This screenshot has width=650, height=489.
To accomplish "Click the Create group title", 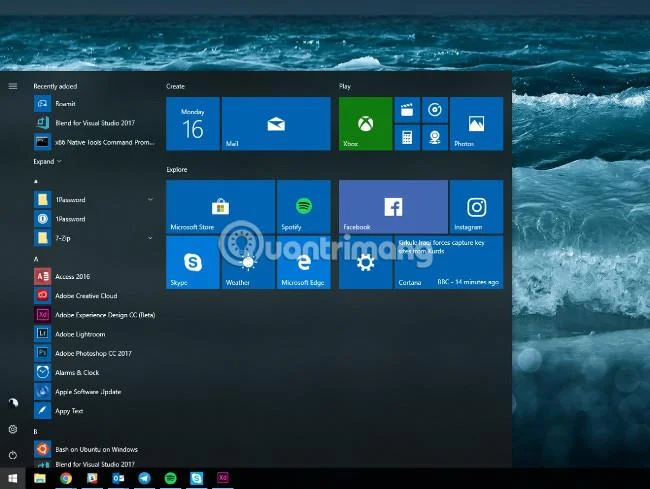I will [175, 86].
